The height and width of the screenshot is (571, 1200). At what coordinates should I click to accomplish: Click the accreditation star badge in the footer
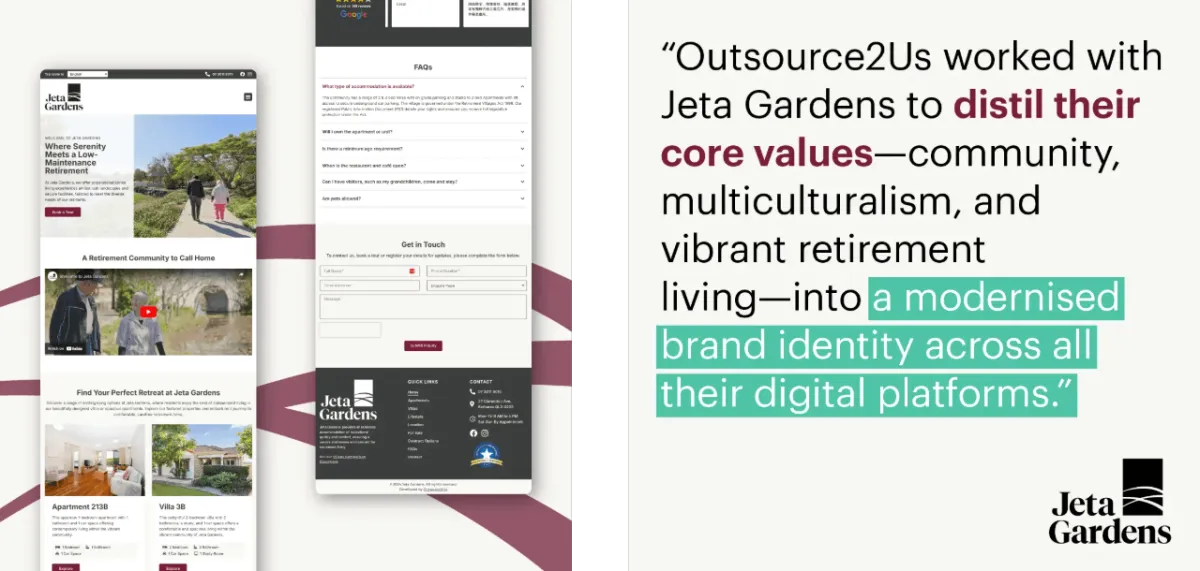coord(486,455)
